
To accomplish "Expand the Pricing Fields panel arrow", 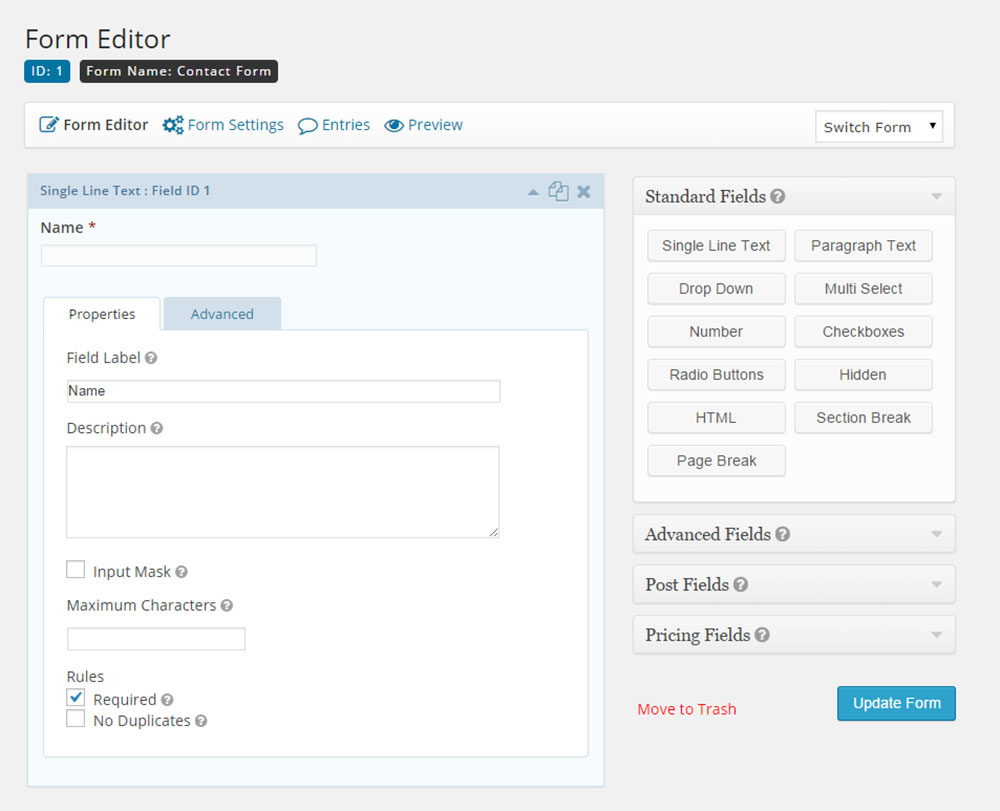I will tap(936, 635).
